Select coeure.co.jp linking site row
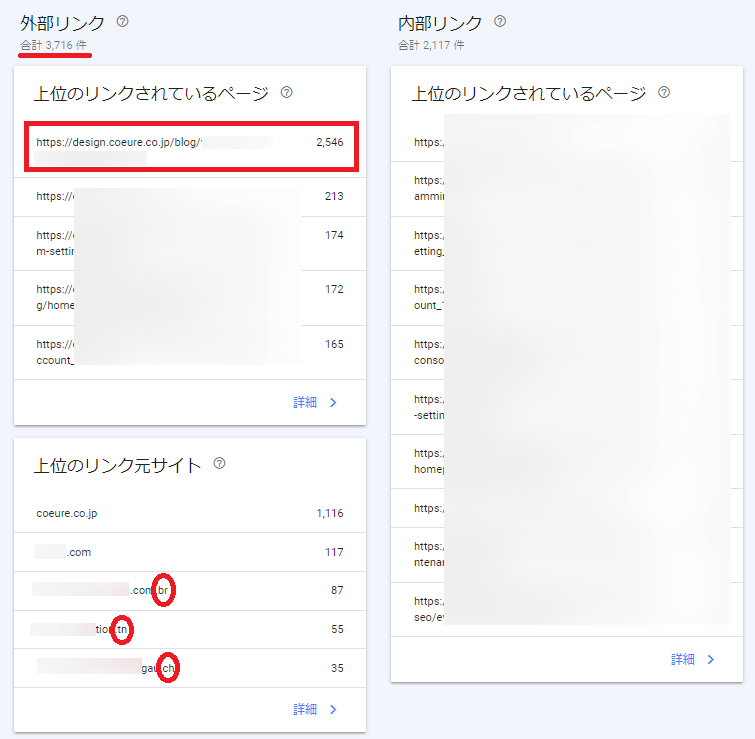 [190, 513]
